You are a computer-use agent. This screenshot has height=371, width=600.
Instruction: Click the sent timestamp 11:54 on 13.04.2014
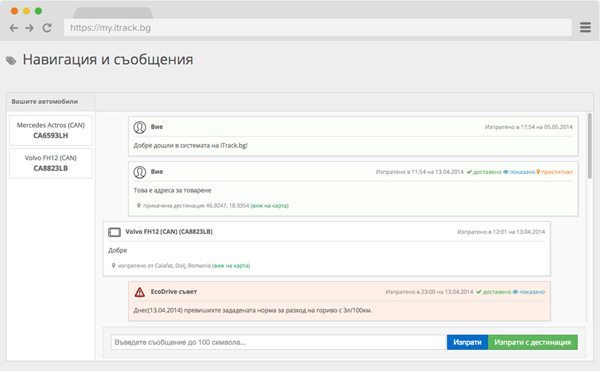[420, 172]
